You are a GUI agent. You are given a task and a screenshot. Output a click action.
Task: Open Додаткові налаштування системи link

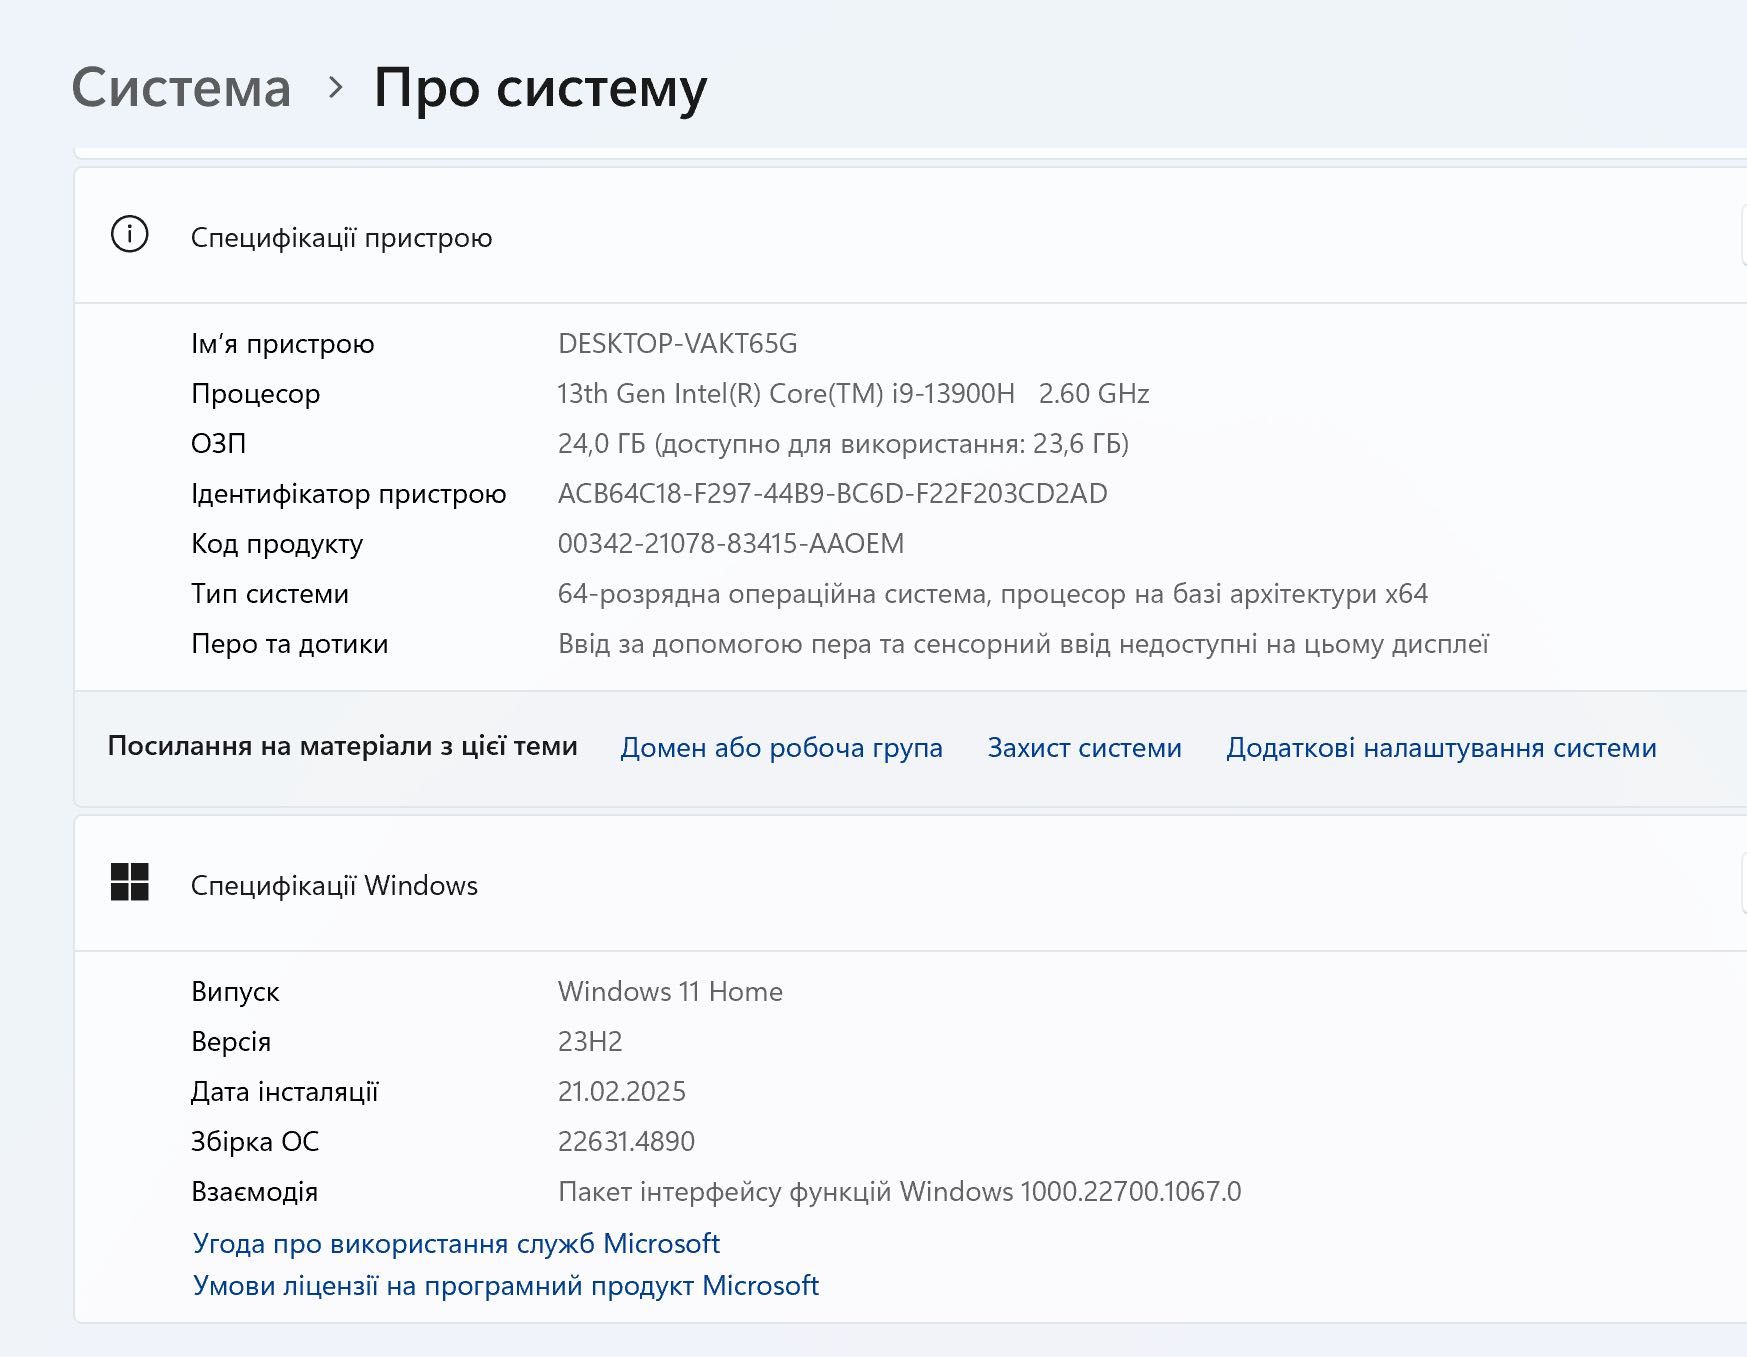pos(1441,747)
